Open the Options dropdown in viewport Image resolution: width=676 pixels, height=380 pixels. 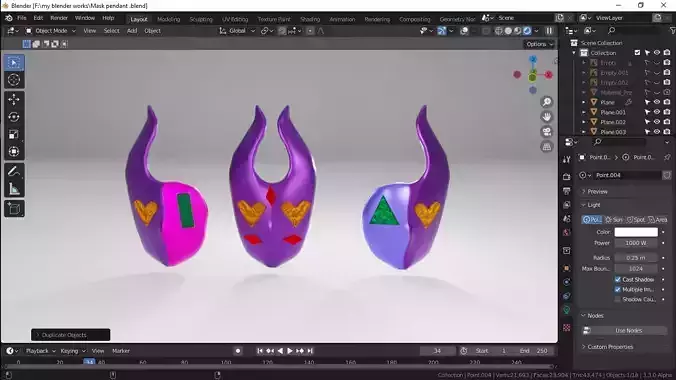point(539,44)
